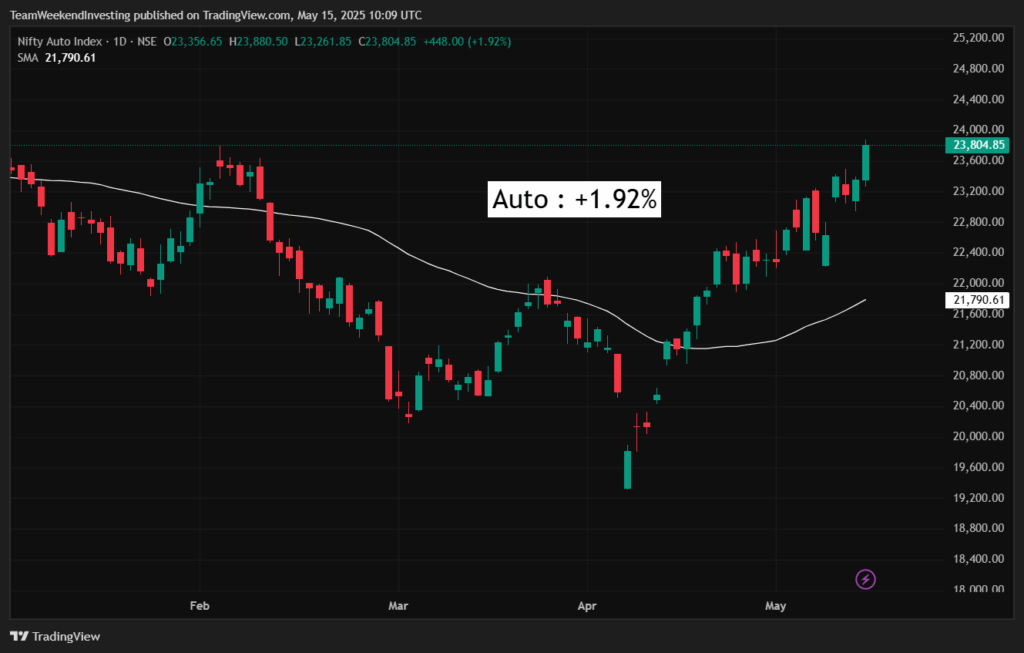
Task: Click the 20,000.00 price axis label
Action: [978, 436]
